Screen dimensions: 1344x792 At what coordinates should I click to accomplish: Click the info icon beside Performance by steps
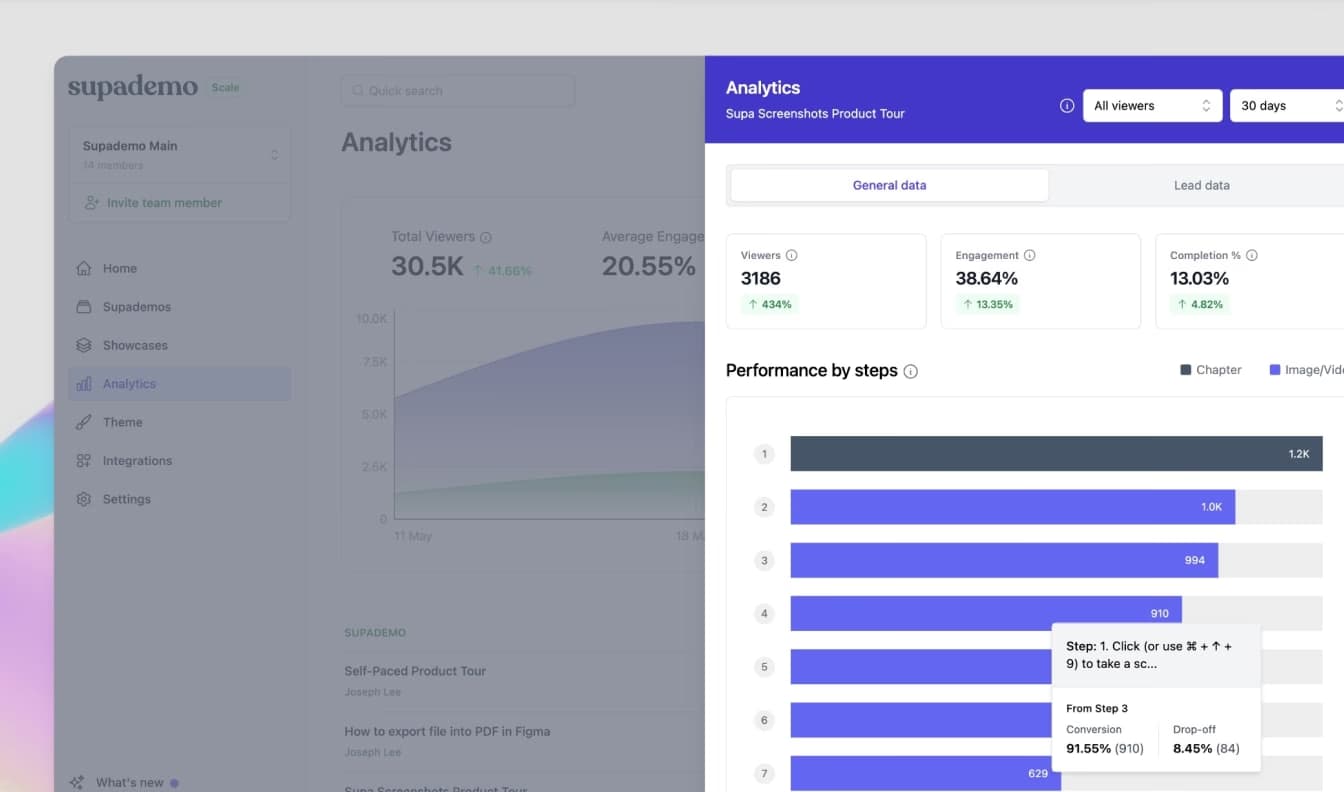point(910,371)
